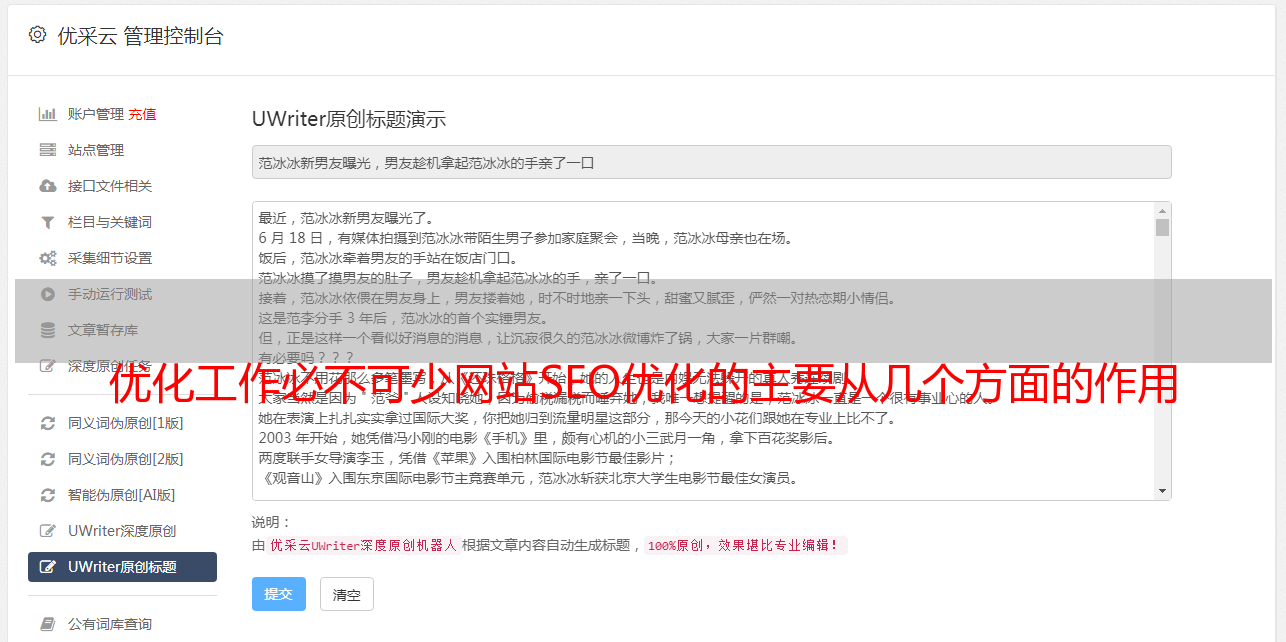Screen dimensions: 1286x642
Task: Select the active UWriter原创标题 item
Action: (122, 567)
